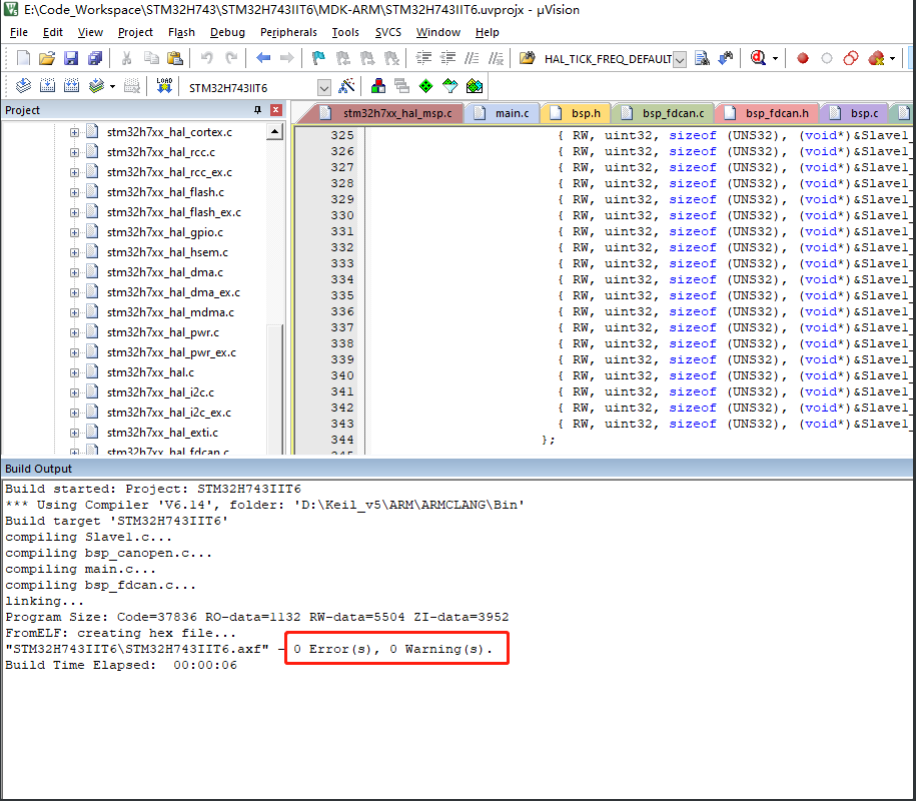Select stm32h7xx_hal_exti.c in project tree
Viewport: 916px width, 801px height.
(162, 433)
